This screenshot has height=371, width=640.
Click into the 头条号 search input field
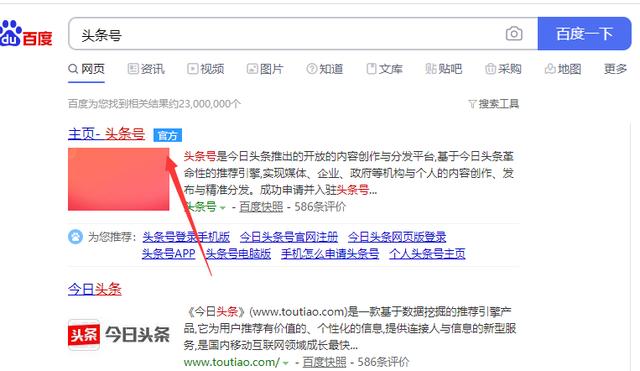point(286,34)
